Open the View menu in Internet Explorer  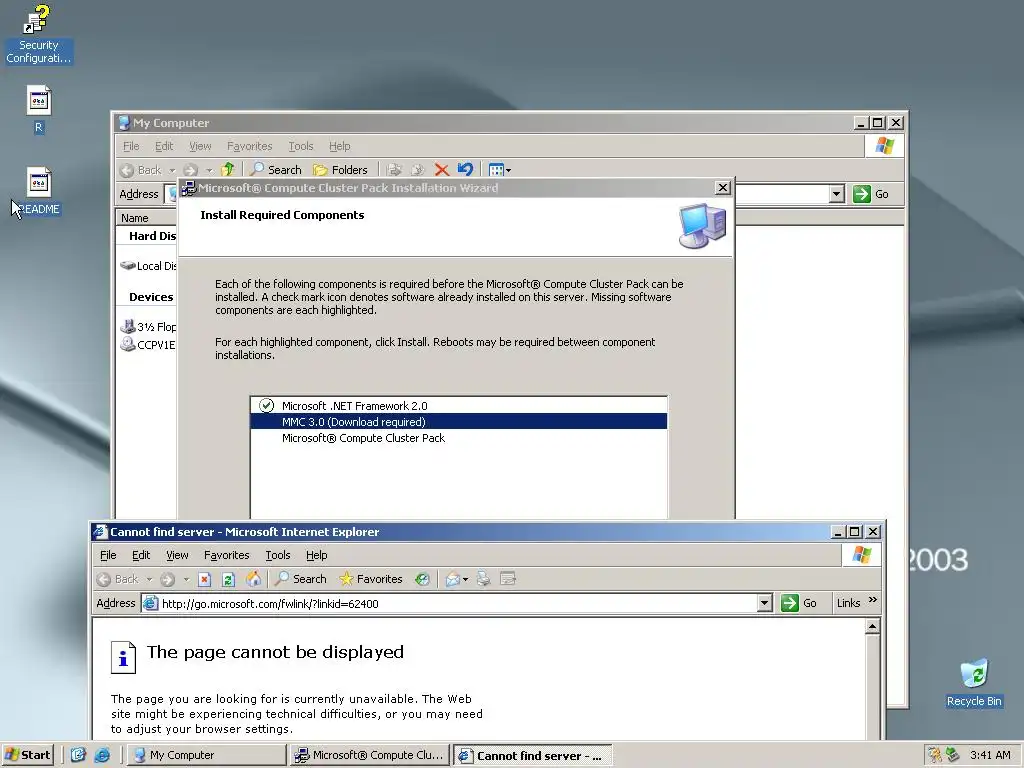pos(177,555)
